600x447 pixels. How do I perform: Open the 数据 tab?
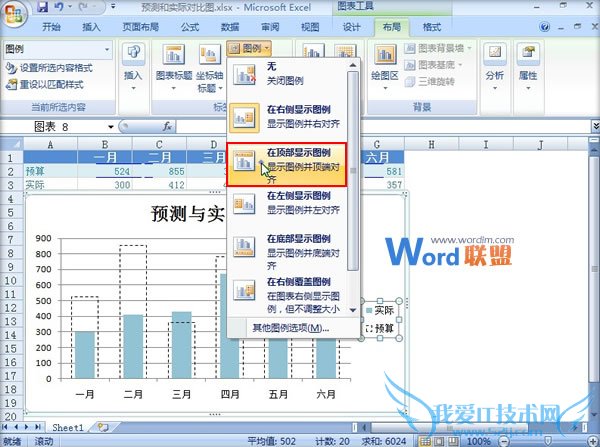coord(230,27)
